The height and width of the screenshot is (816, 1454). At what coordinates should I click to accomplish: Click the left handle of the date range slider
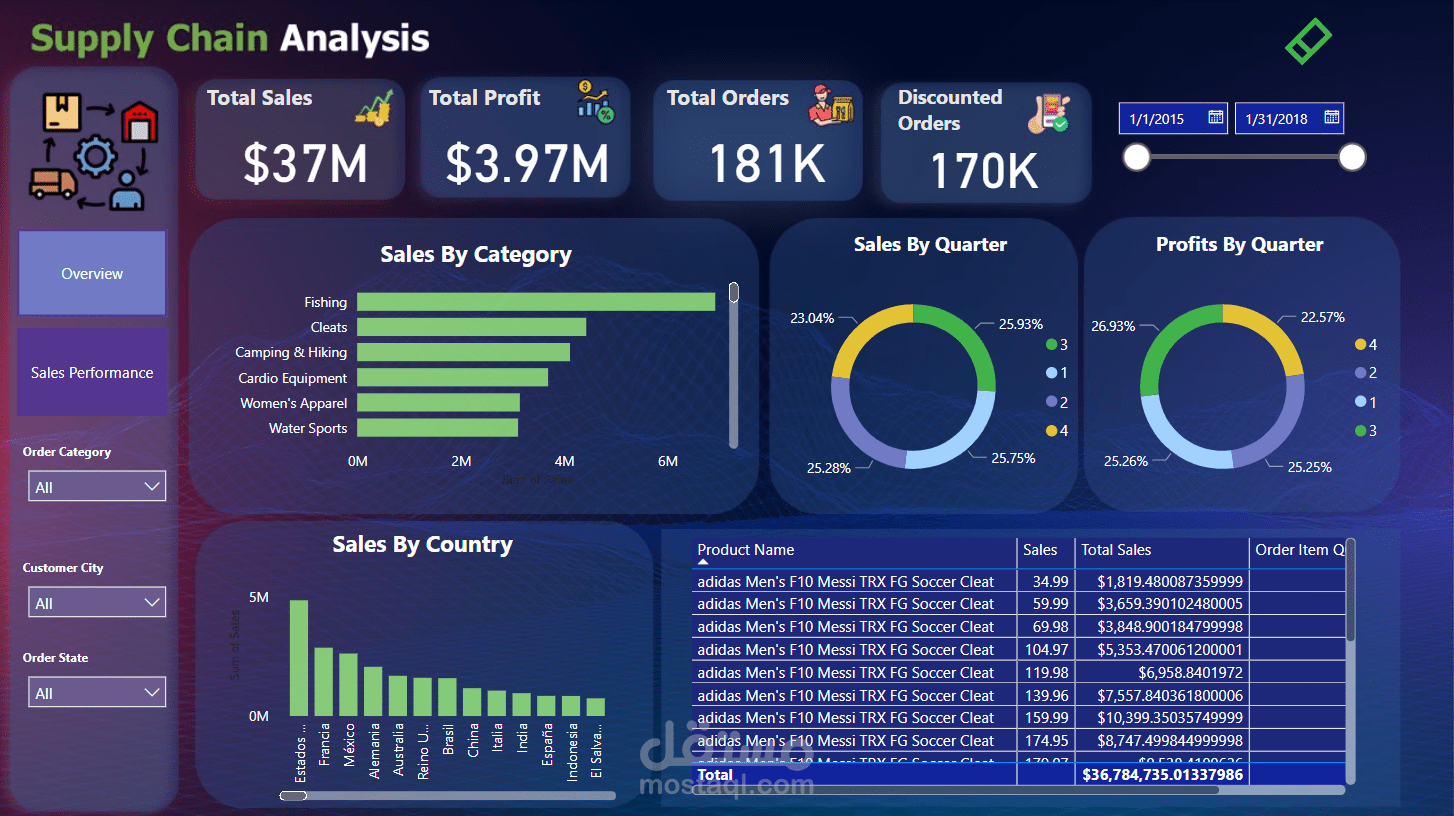click(1137, 157)
